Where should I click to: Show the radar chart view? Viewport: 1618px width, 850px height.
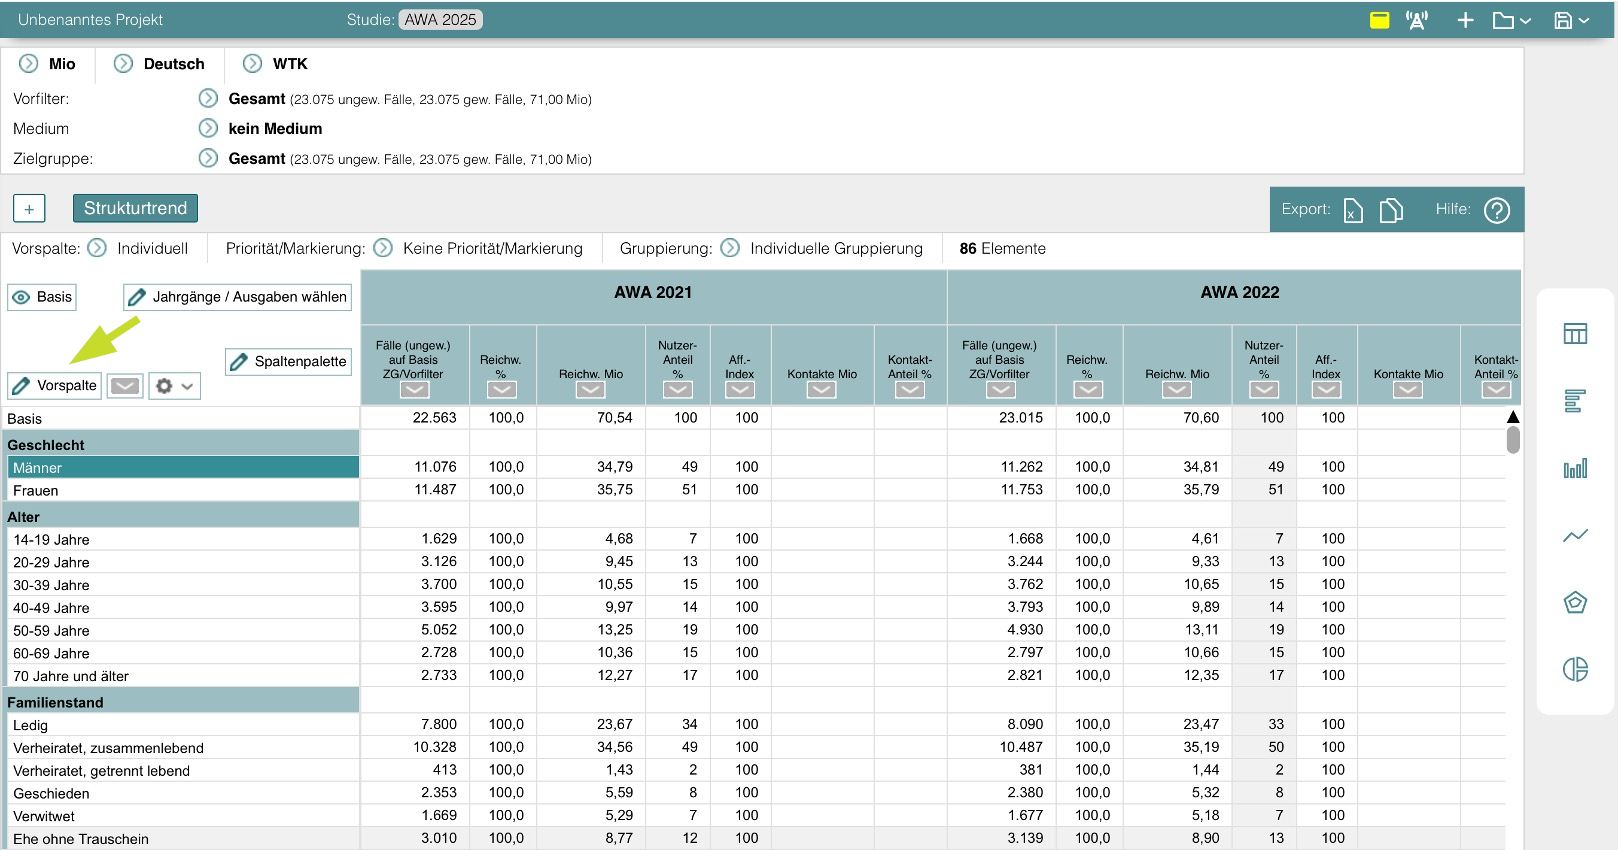point(1575,602)
